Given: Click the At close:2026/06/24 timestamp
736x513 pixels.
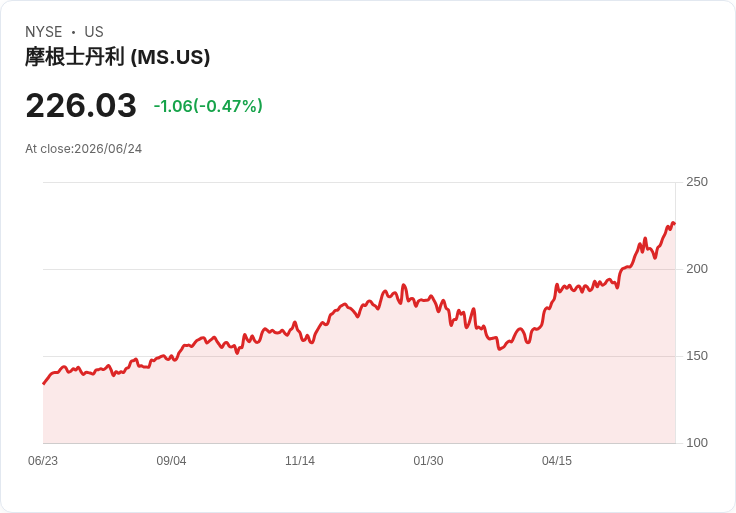Looking at the screenshot, I should (84, 149).
